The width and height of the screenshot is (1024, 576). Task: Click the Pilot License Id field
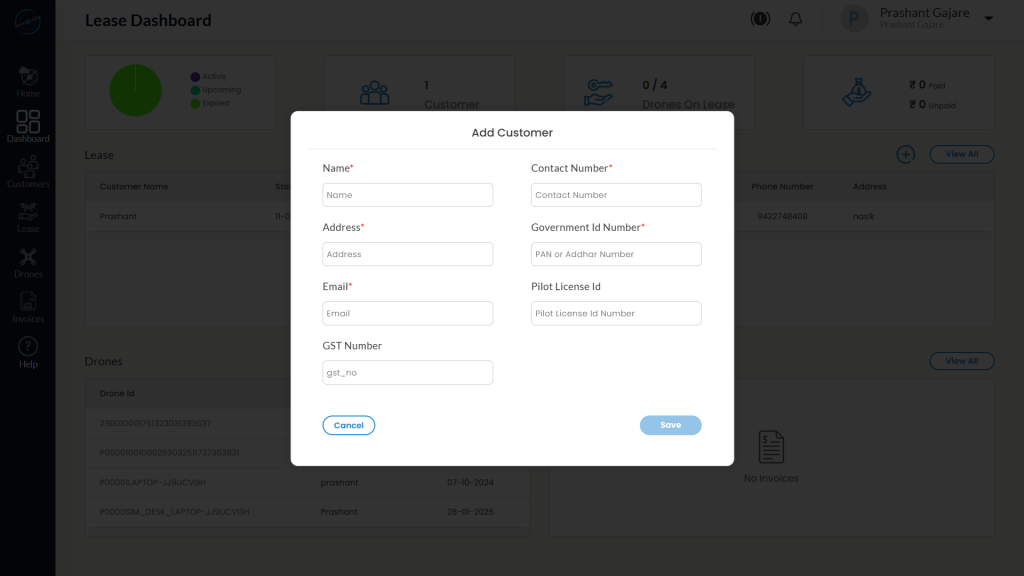(x=616, y=313)
